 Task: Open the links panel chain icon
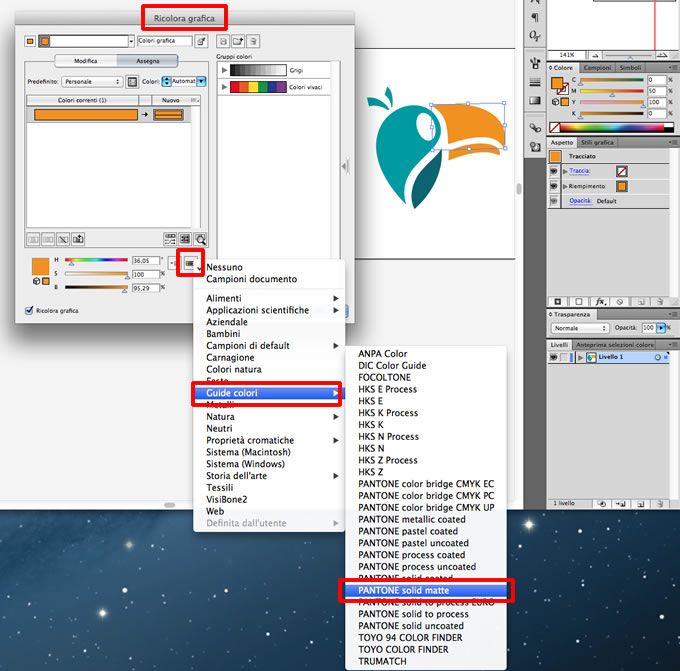point(535,128)
